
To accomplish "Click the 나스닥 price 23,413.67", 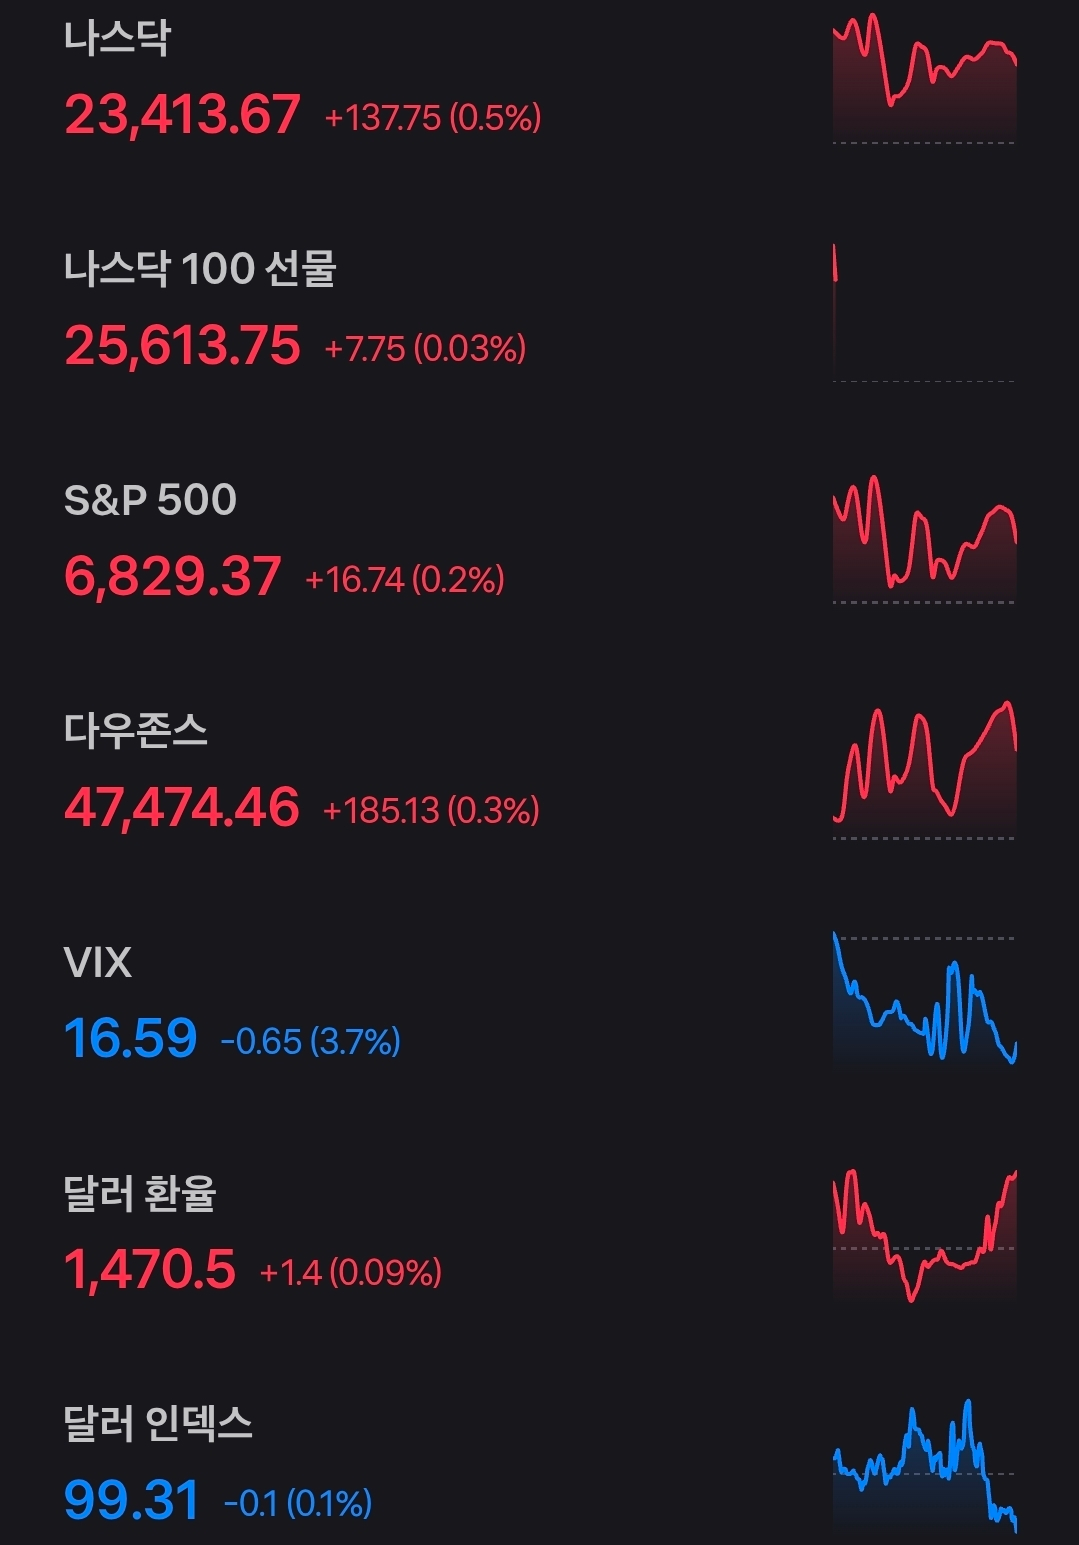I will click(x=182, y=115).
